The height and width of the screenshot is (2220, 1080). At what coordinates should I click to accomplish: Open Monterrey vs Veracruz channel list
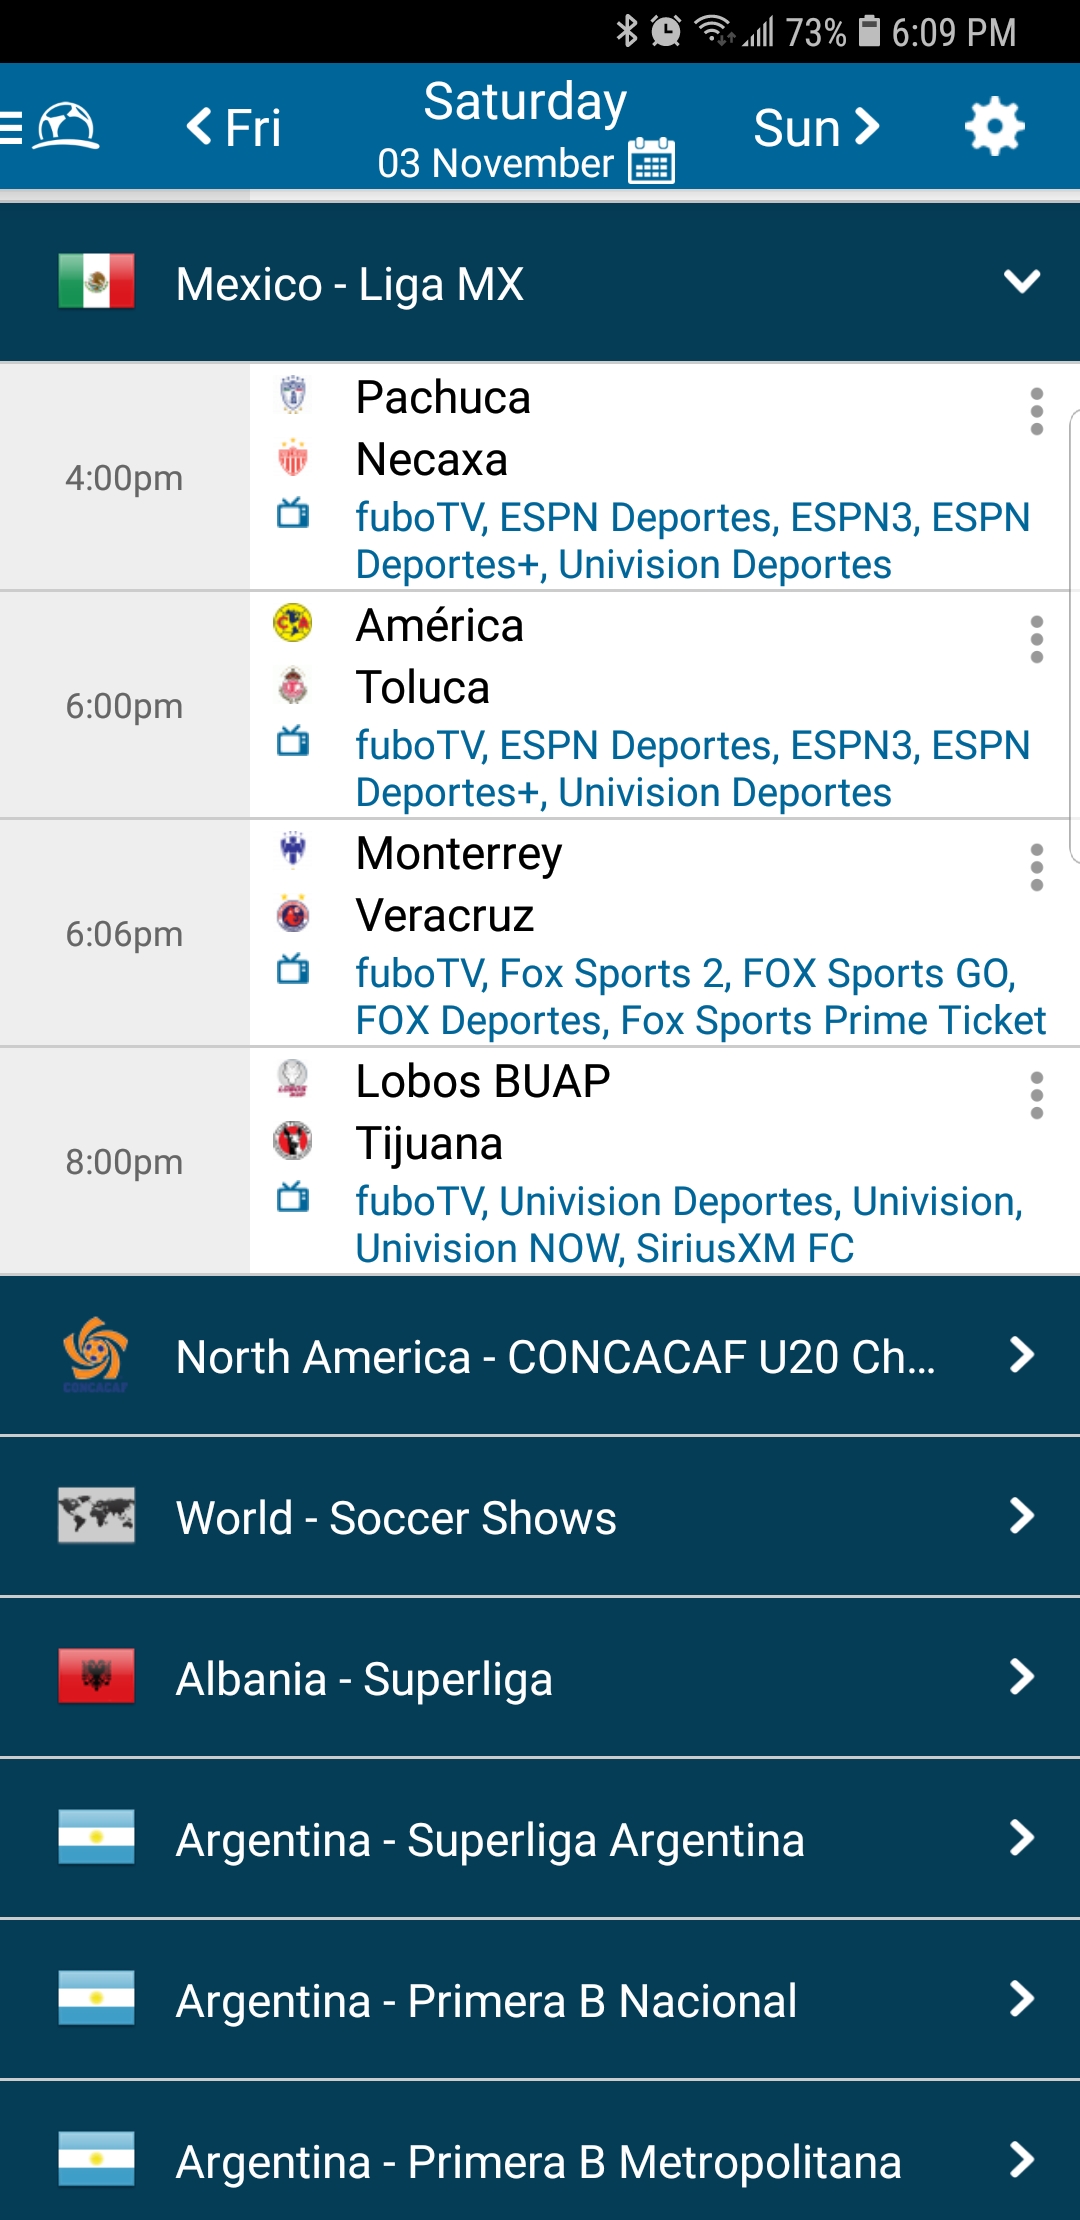pyautogui.click(x=700, y=996)
